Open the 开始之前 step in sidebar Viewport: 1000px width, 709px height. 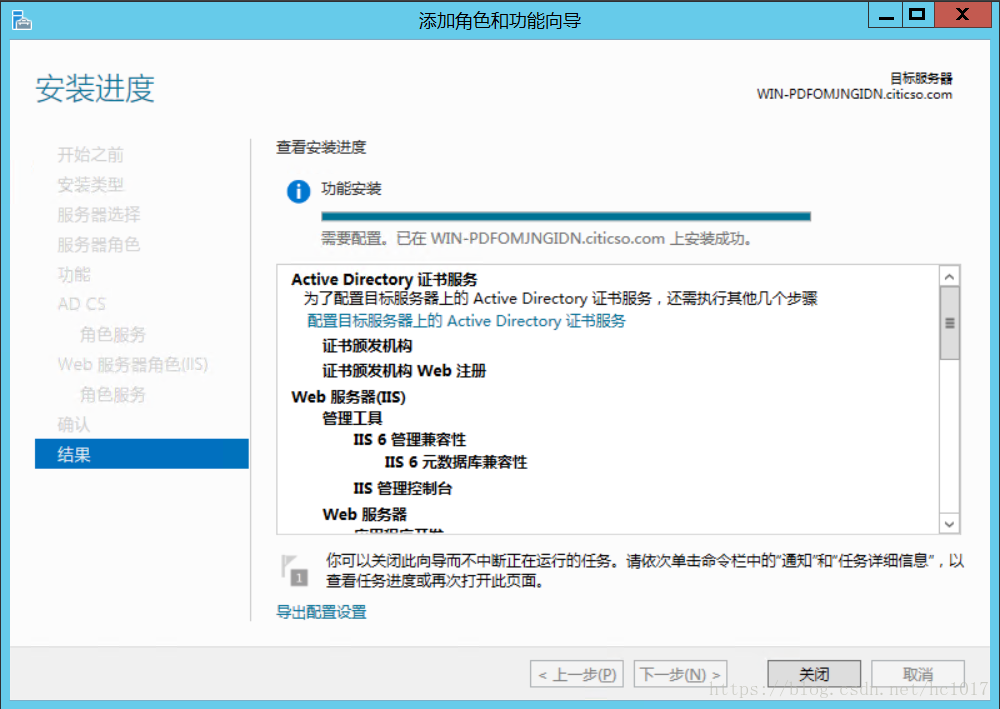click(x=91, y=154)
